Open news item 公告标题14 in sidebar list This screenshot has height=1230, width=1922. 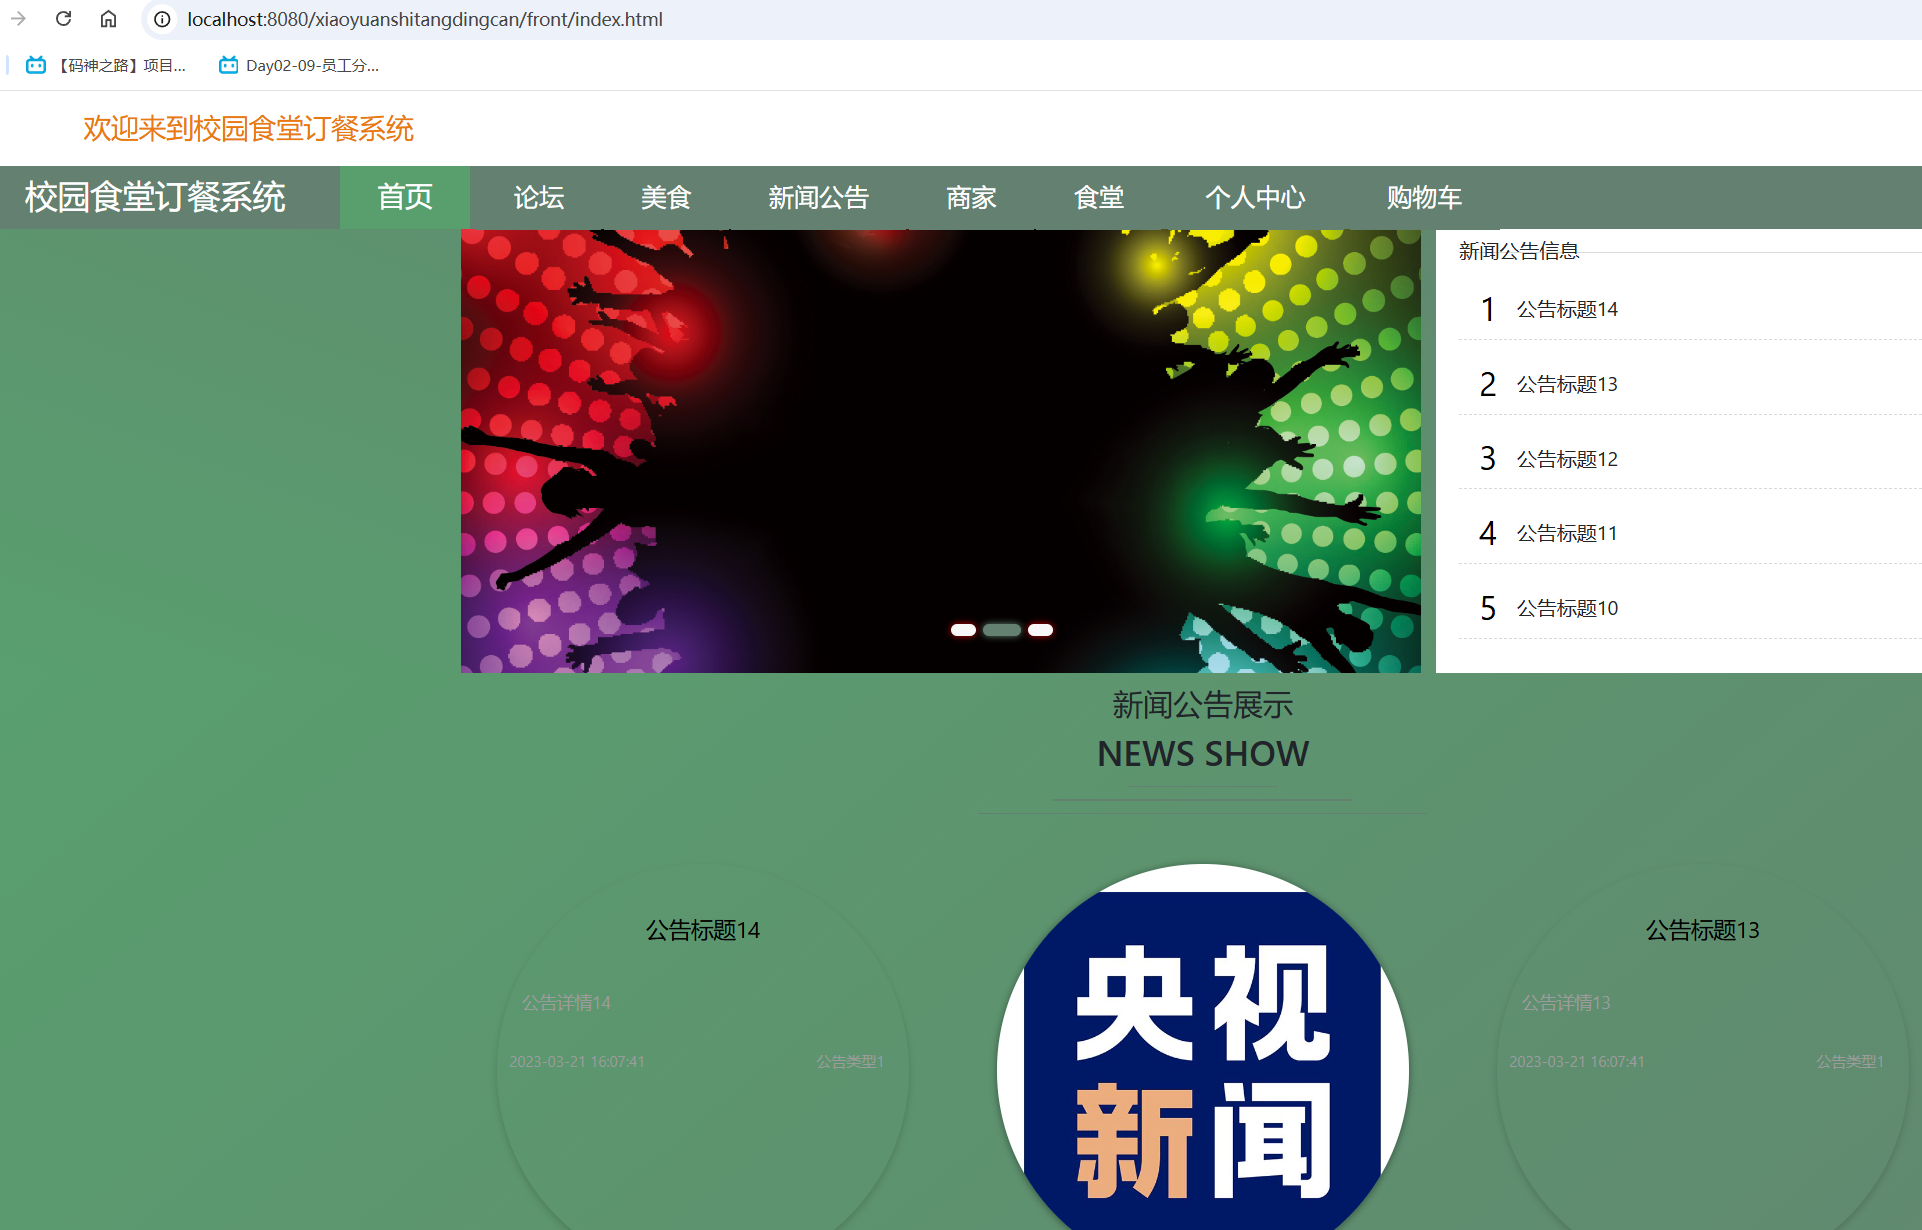tap(1567, 309)
